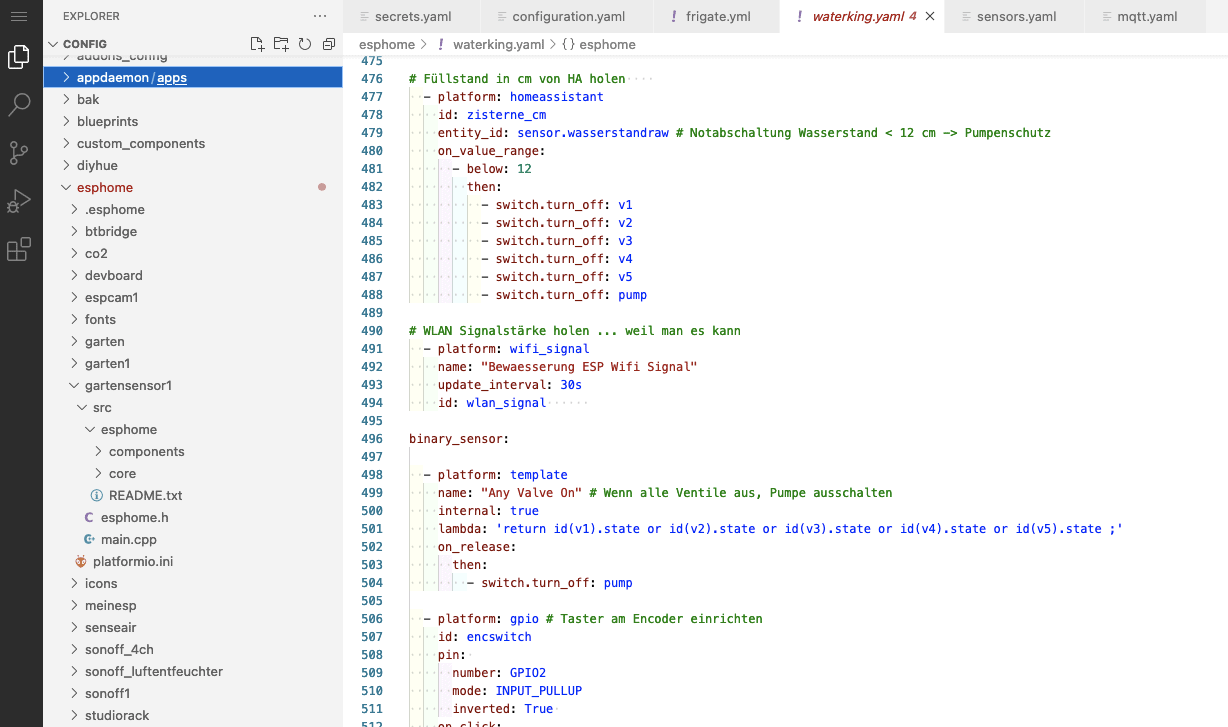Create a new folder in Explorer
The height and width of the screenshot is (727, 1228).
tap(281, 44)
